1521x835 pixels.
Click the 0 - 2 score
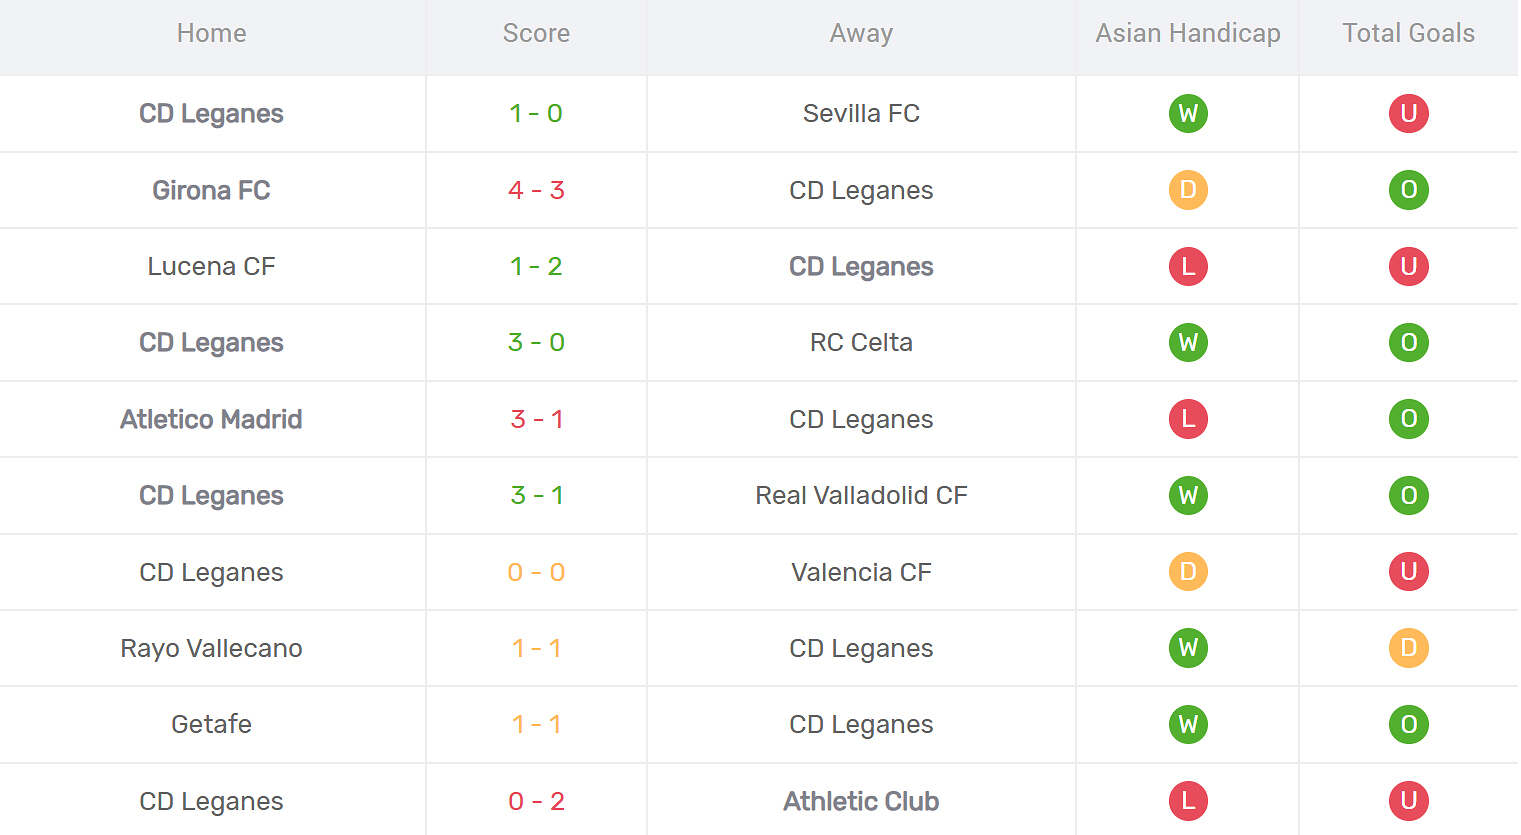pyautogui.click(x=536, y=801)
